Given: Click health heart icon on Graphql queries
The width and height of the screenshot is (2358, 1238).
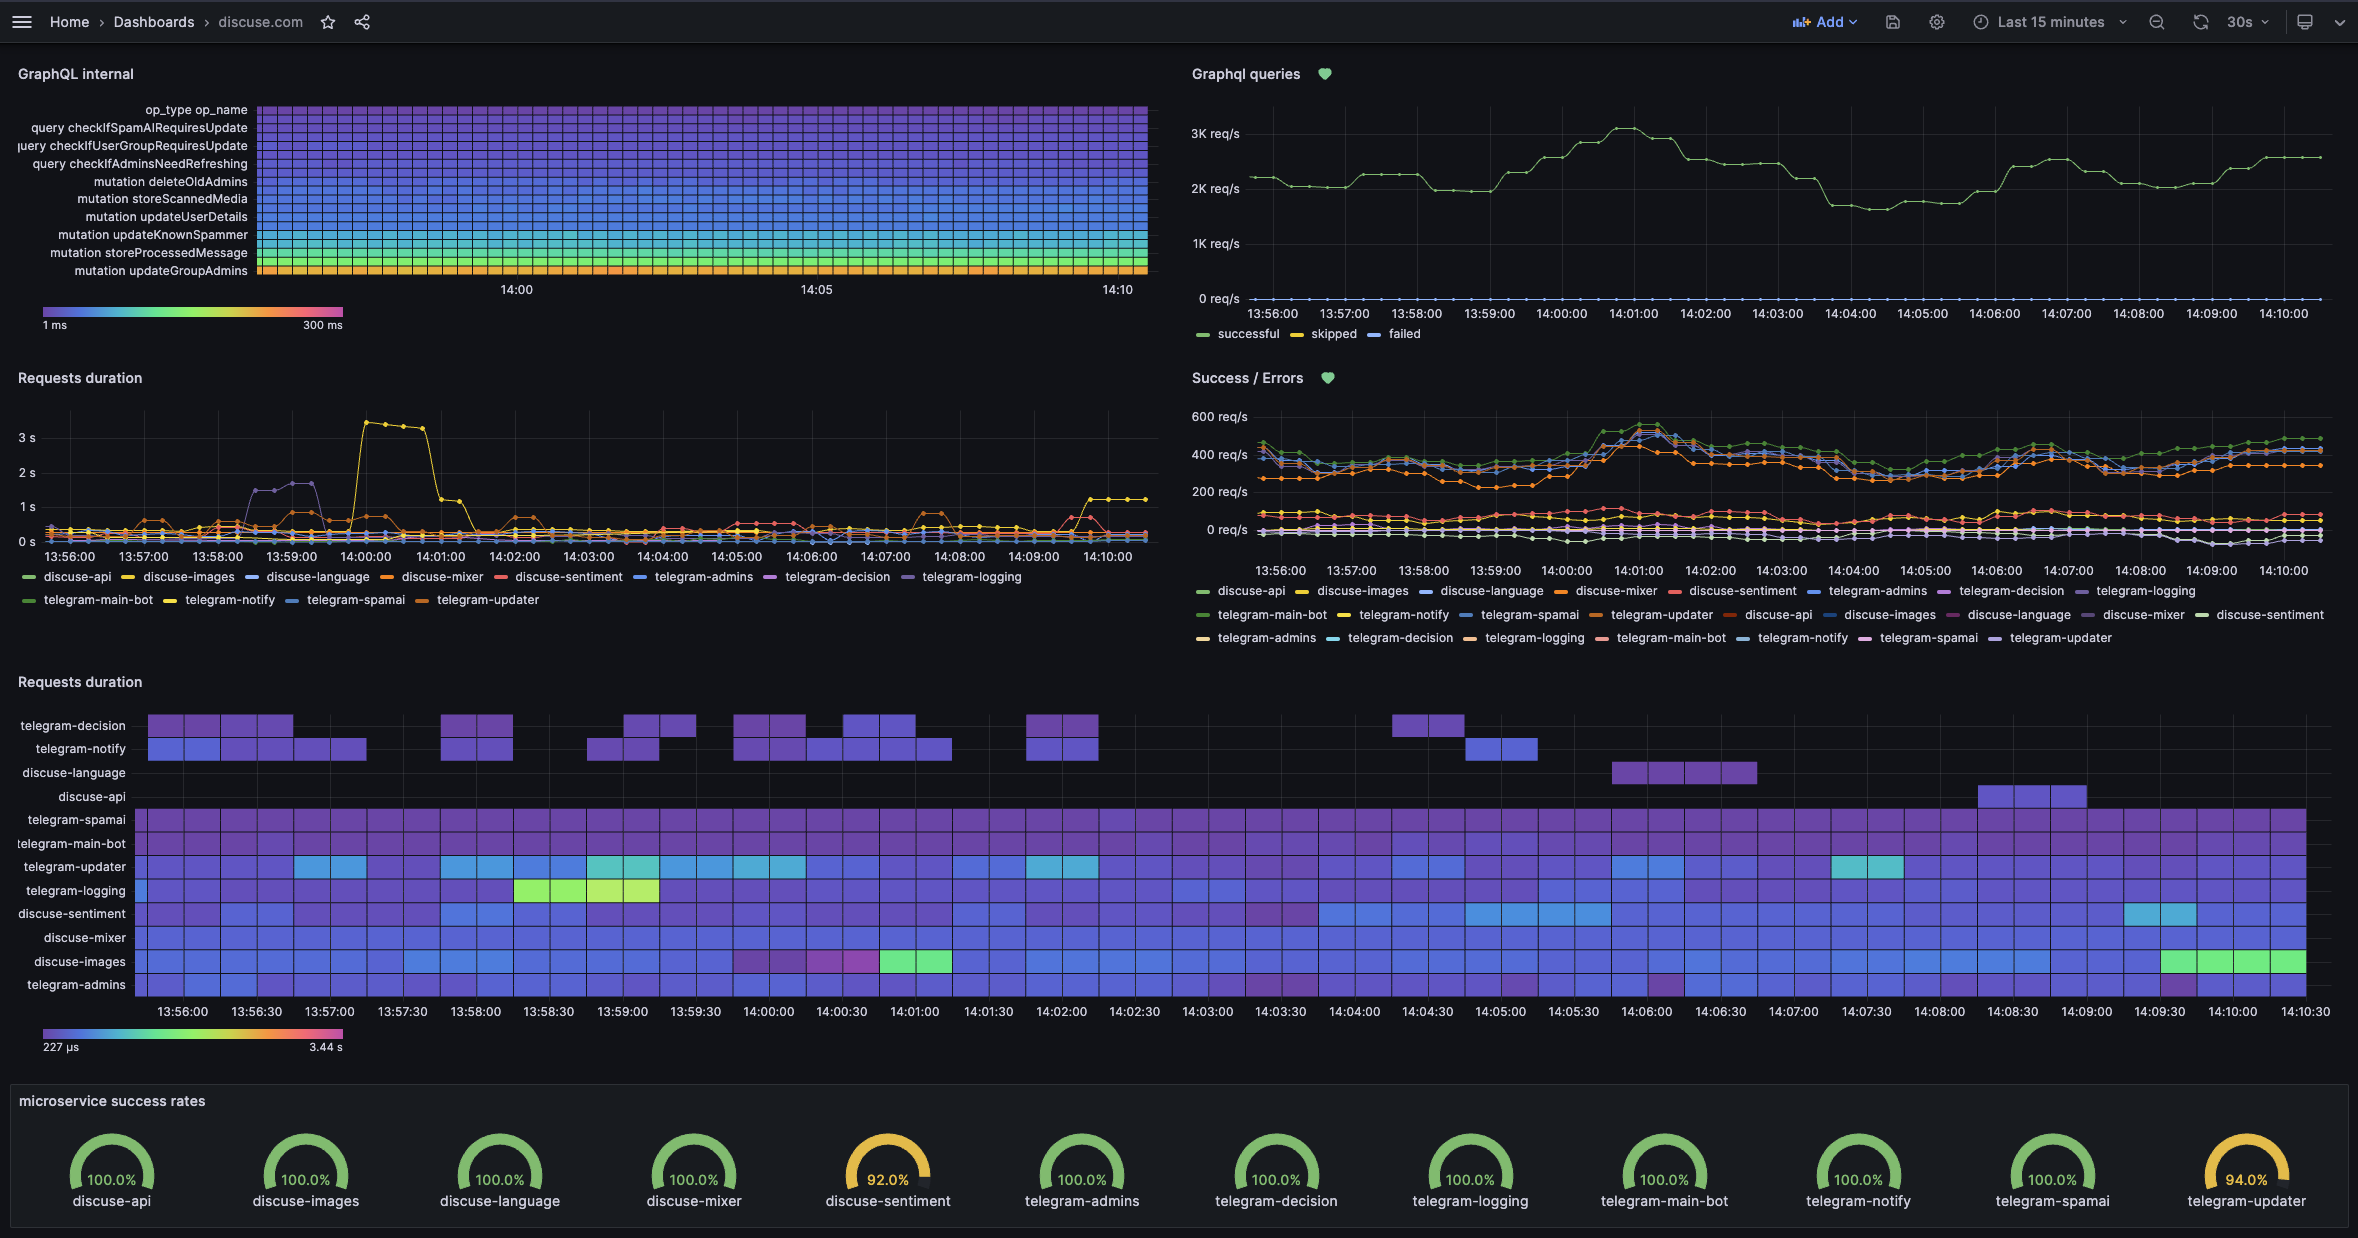Looking at the screenshot, I should [1325, 74].
